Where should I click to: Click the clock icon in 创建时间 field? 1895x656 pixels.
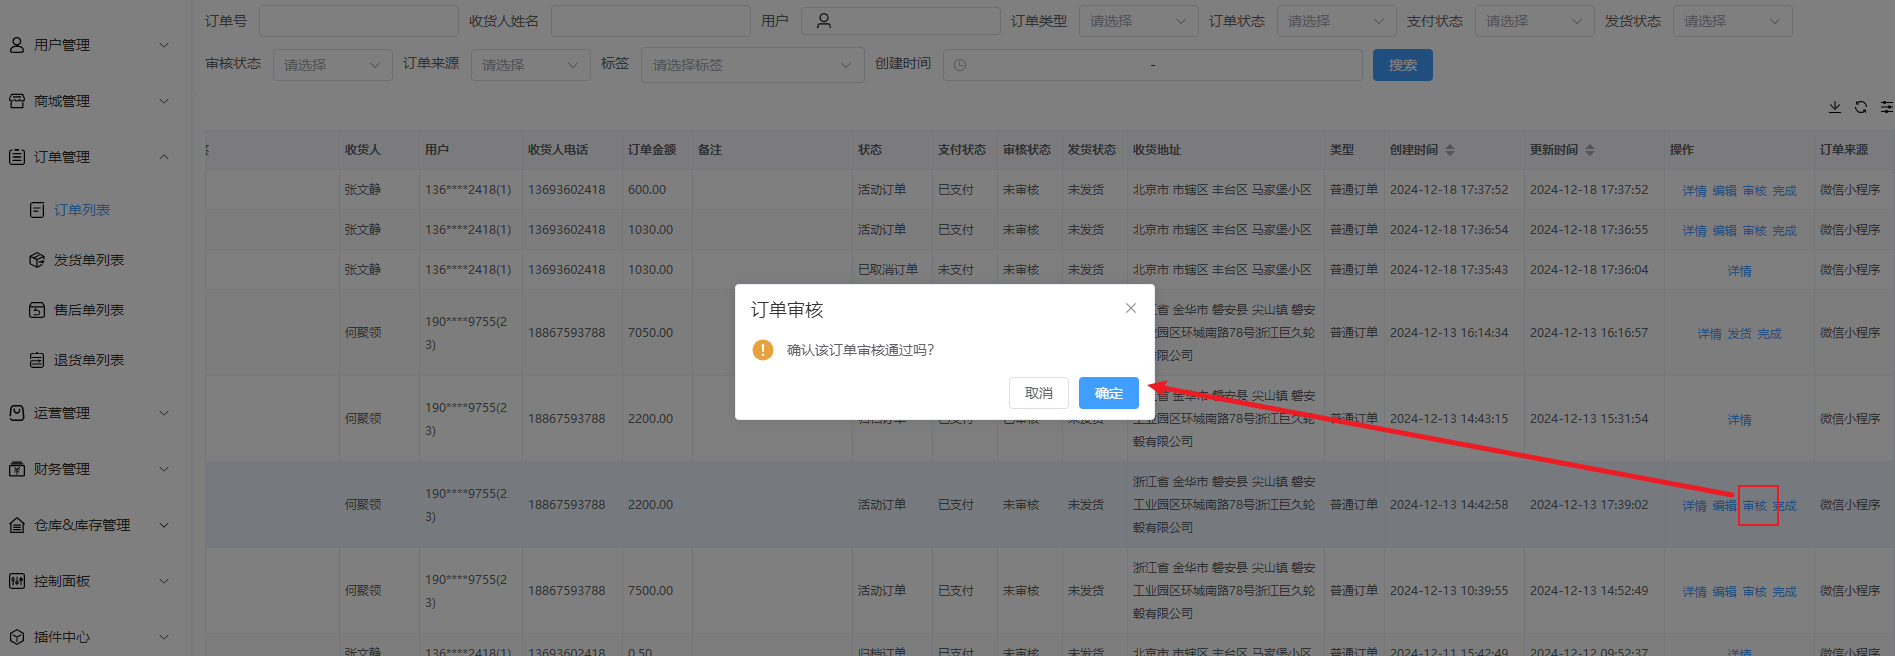coord(960,65)
